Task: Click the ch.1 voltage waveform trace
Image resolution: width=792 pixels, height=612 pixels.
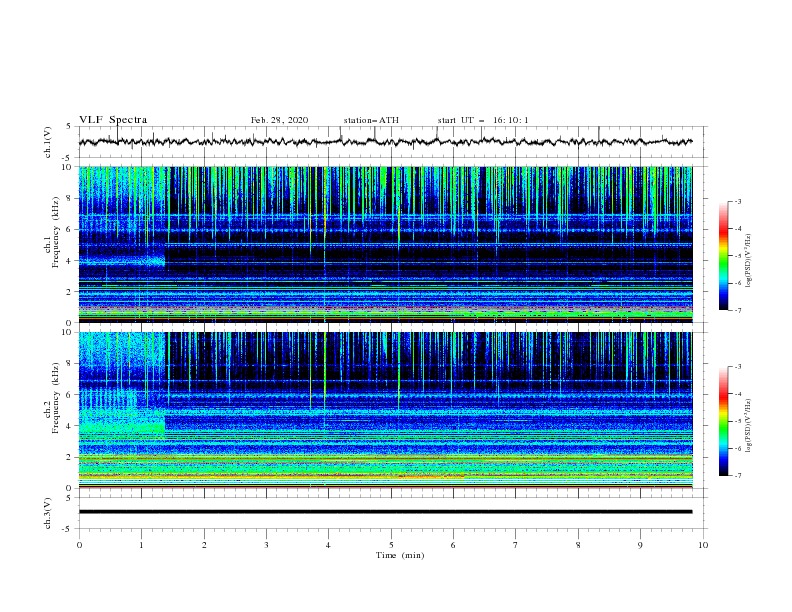Action: click(385, 142)
